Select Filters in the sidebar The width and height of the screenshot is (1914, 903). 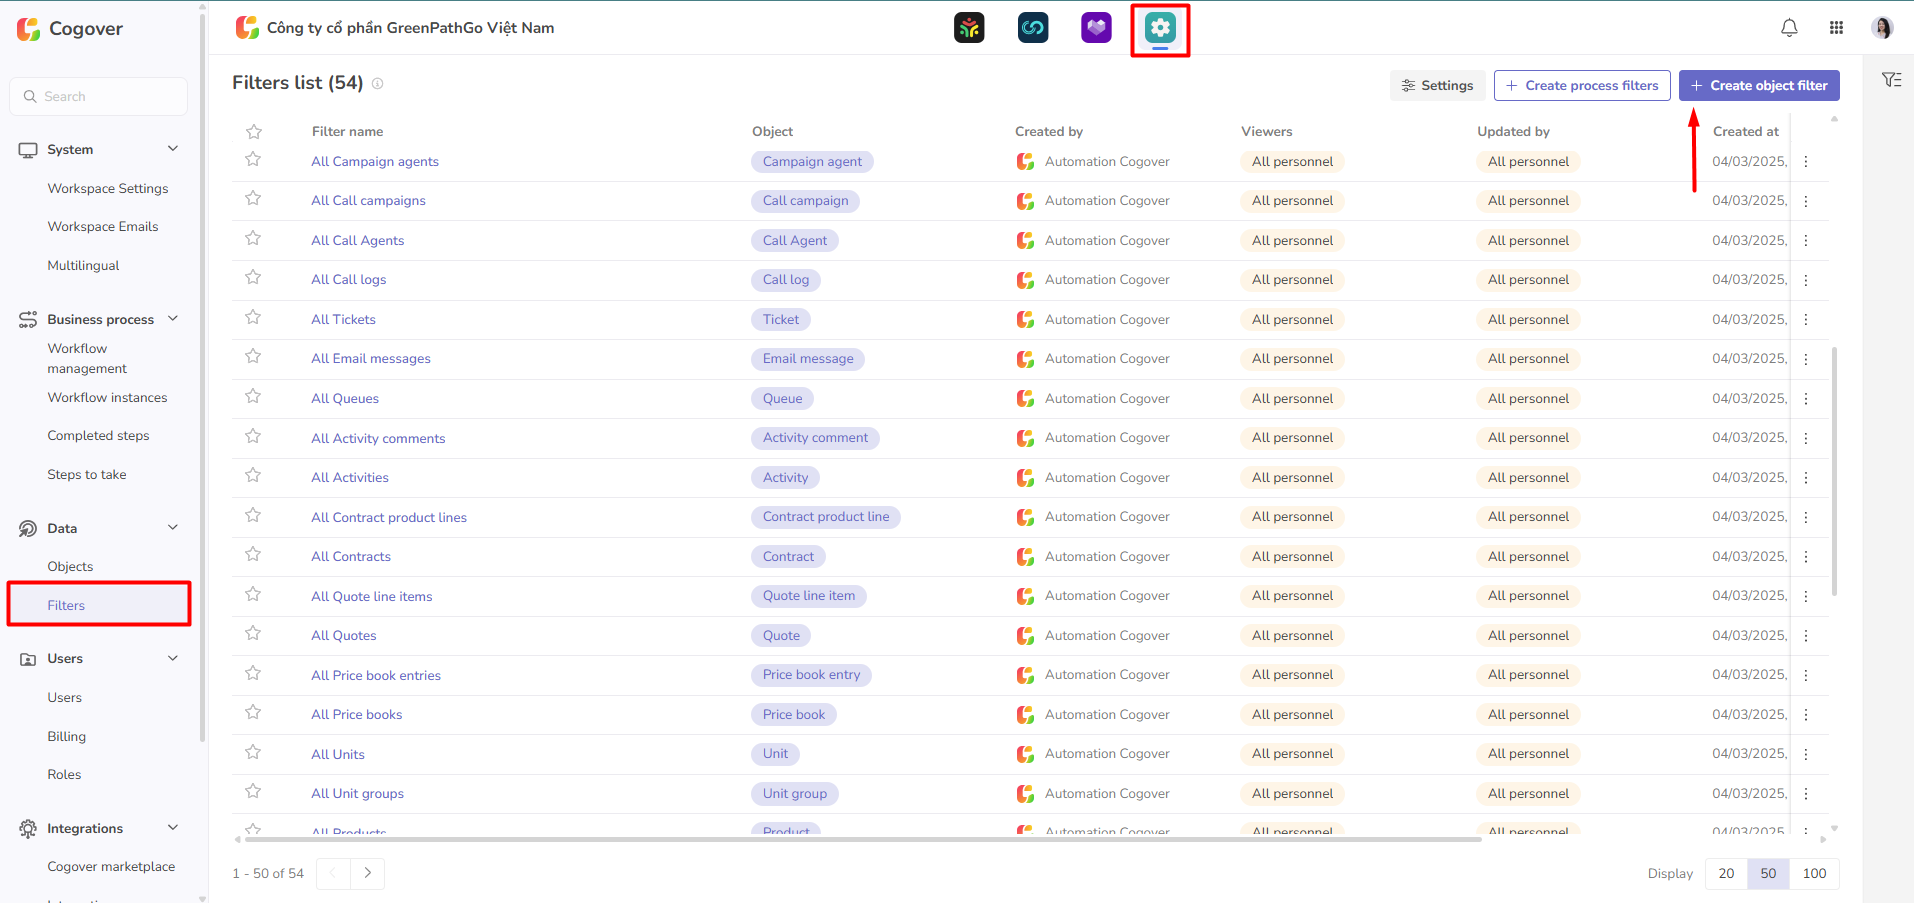click(x=99, y=605)
